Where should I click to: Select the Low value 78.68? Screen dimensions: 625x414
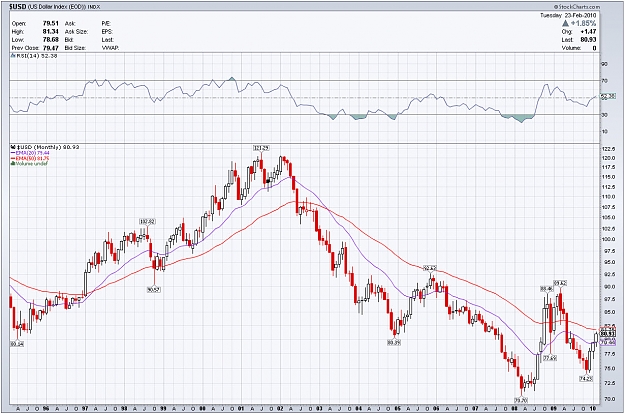[x=51, y=40]
